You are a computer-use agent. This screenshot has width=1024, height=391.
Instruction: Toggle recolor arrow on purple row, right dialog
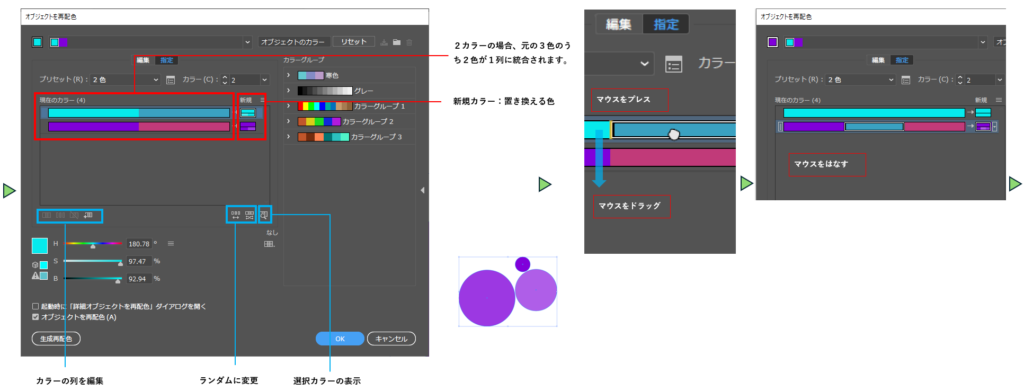click(970, 127)
